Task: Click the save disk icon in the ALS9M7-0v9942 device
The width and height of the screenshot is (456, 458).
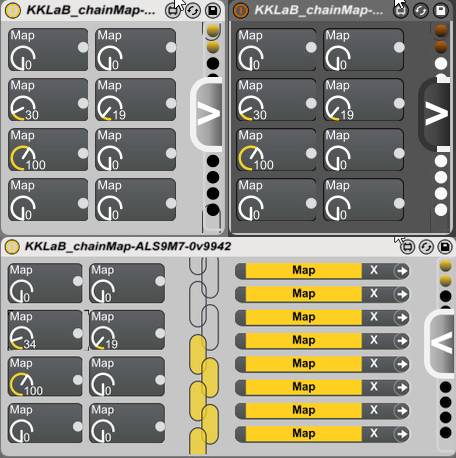Action: click(x=445, y=247)
